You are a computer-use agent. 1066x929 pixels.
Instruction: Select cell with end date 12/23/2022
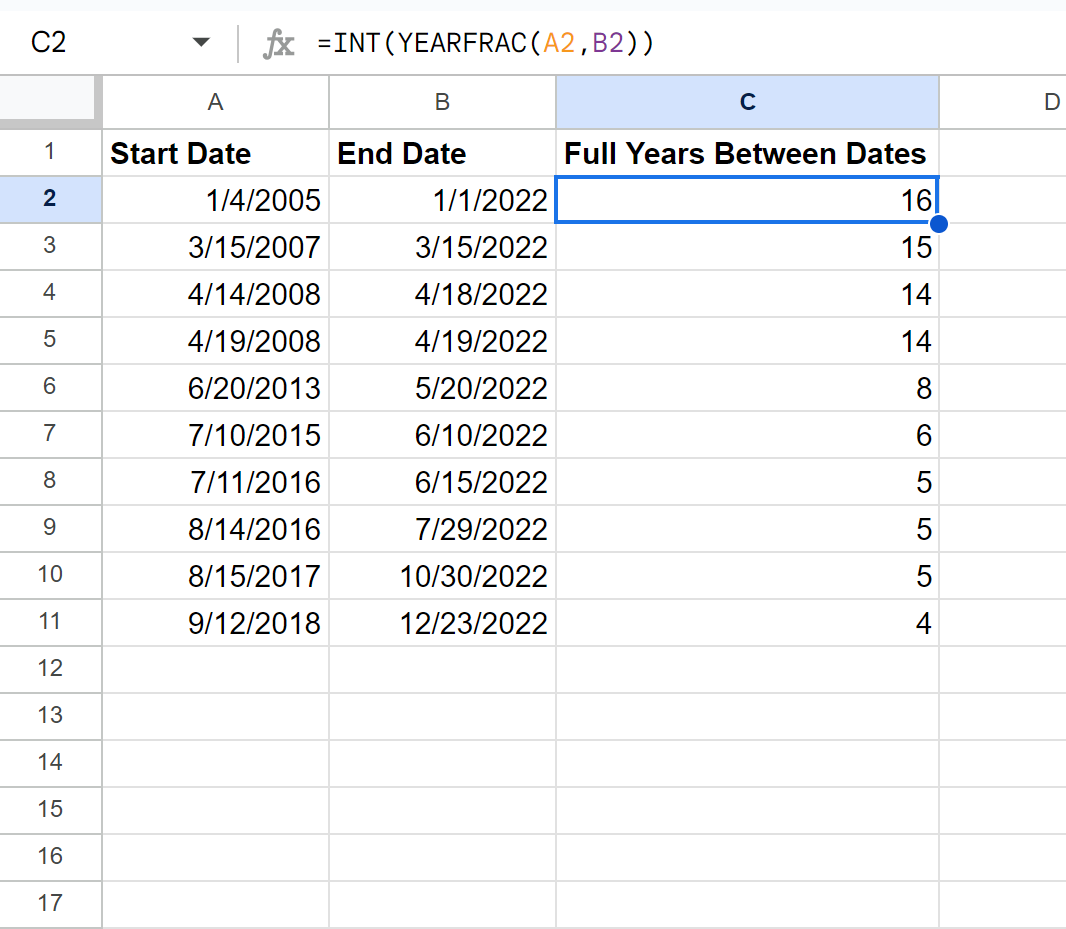pyautogui.click(x=443, y=622)
